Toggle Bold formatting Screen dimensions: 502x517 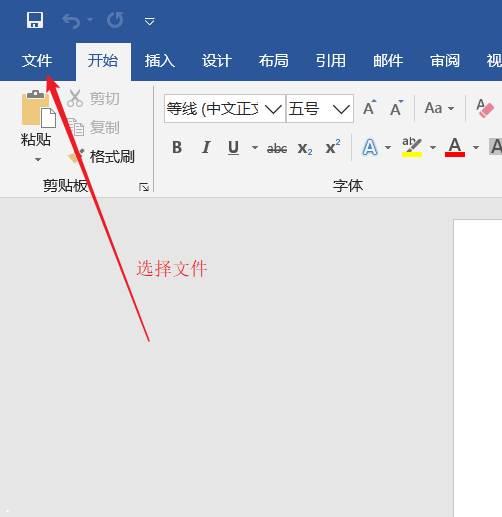(x=177, y=147)
